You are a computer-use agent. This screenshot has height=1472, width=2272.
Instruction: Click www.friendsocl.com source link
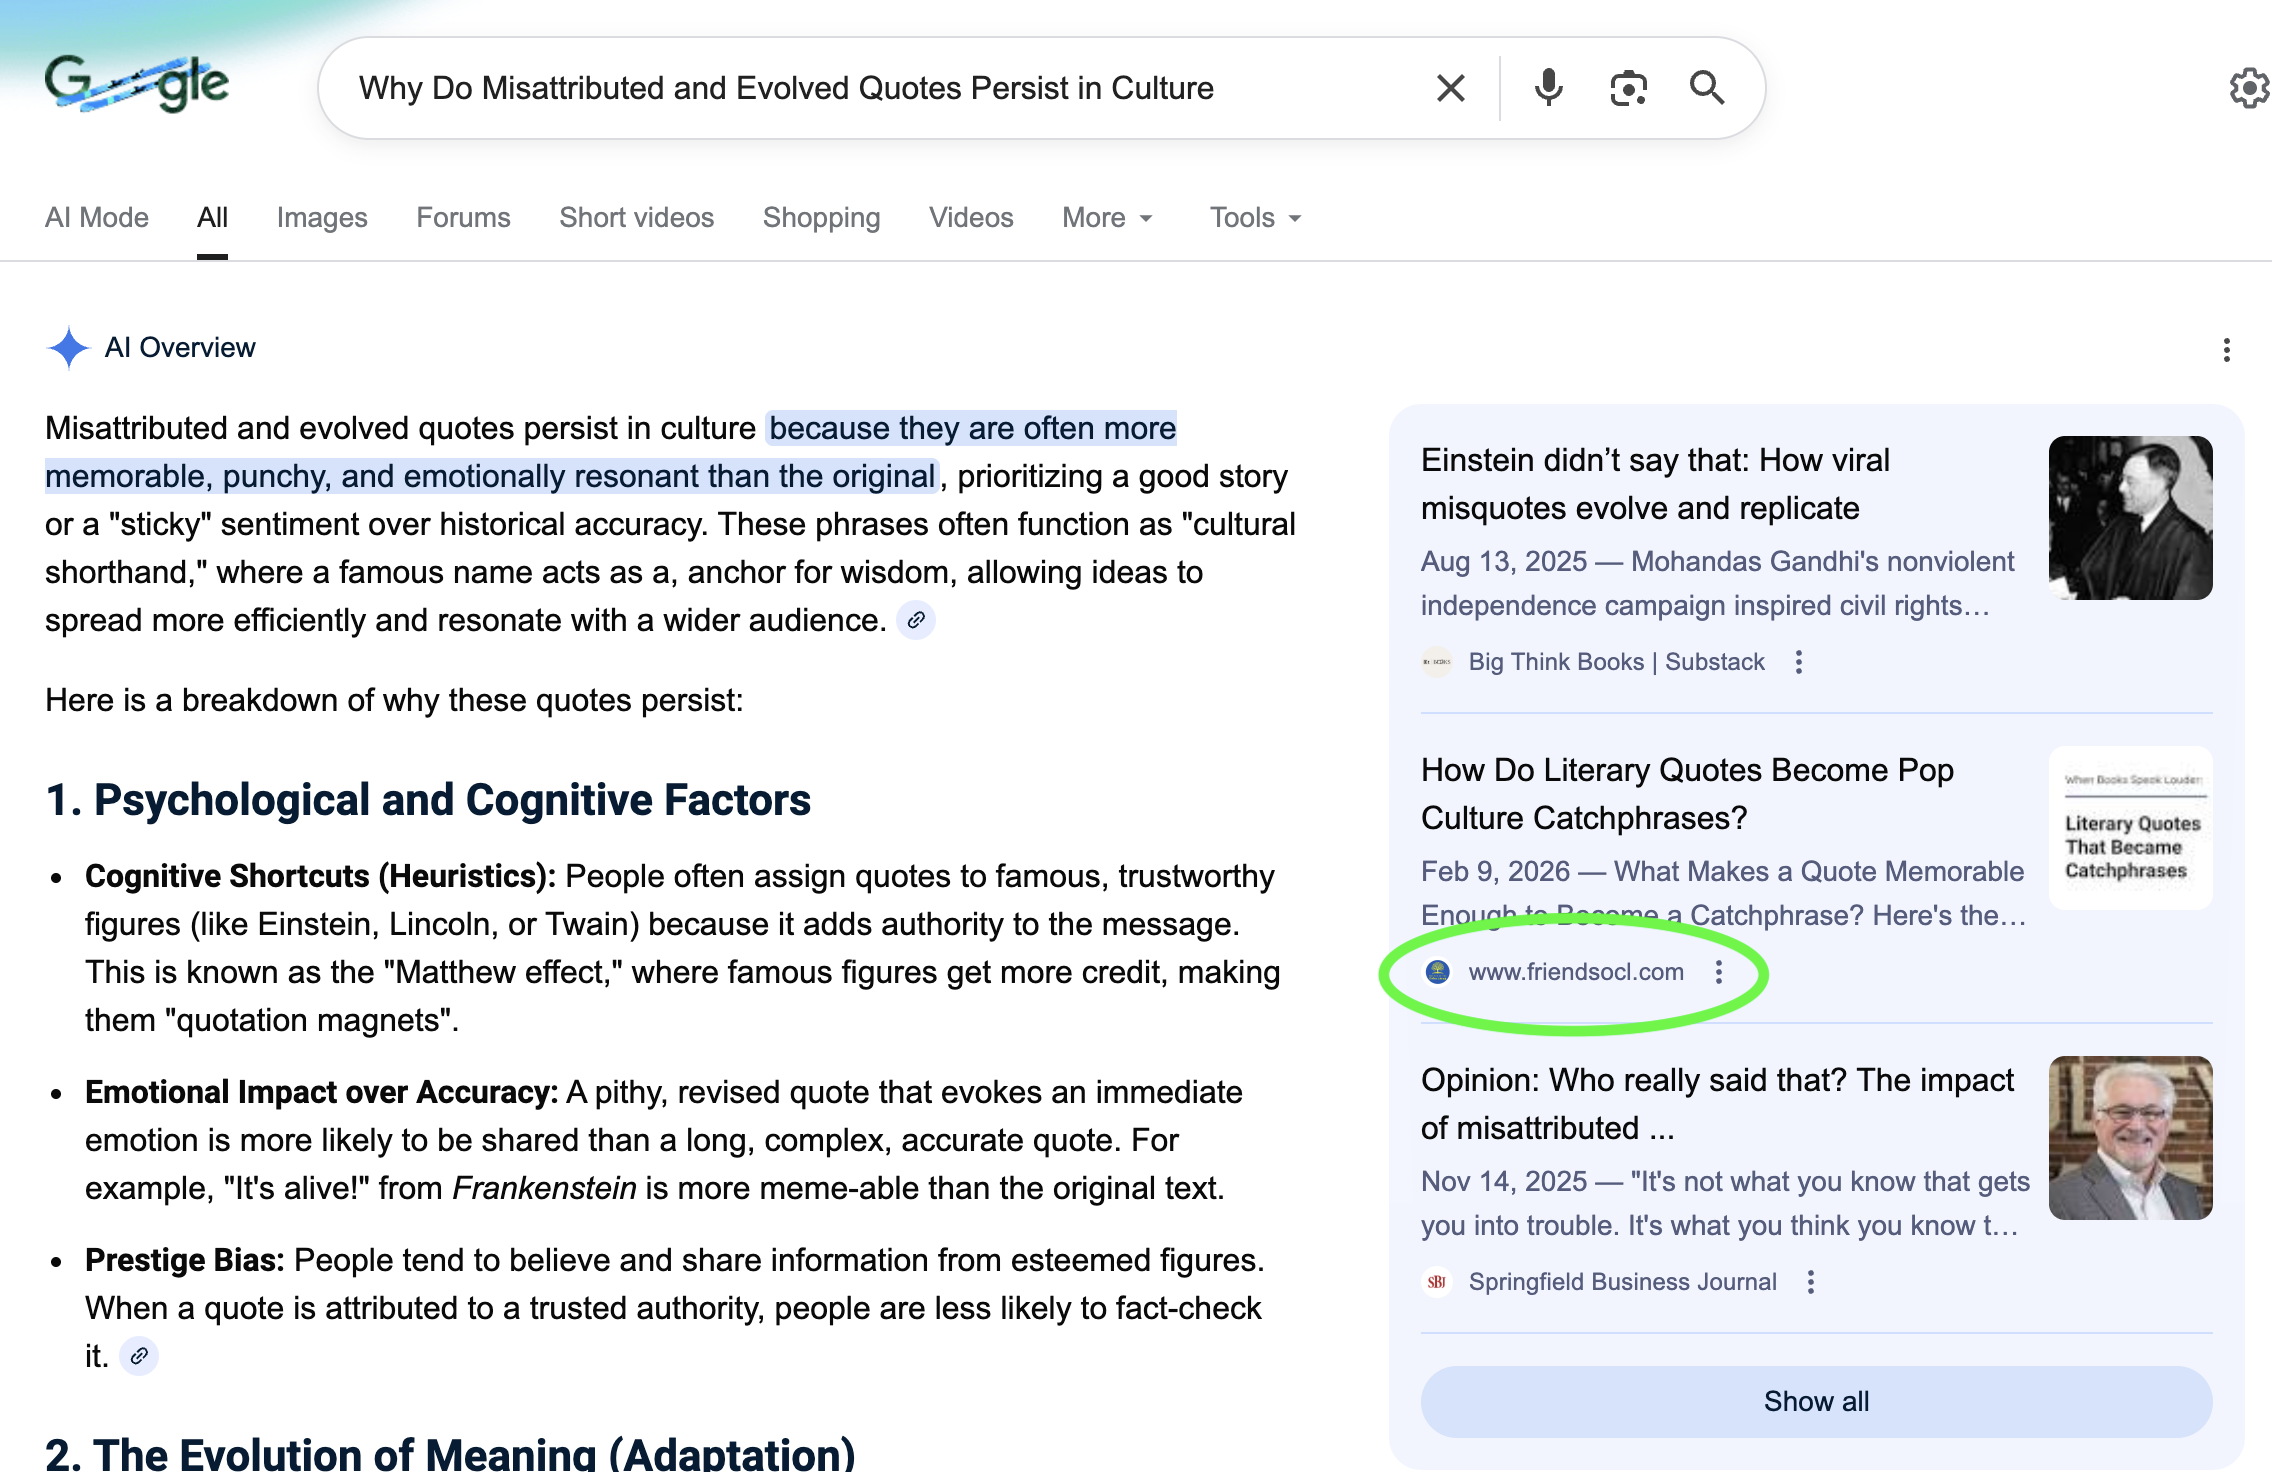click(x=1576, y=972)
